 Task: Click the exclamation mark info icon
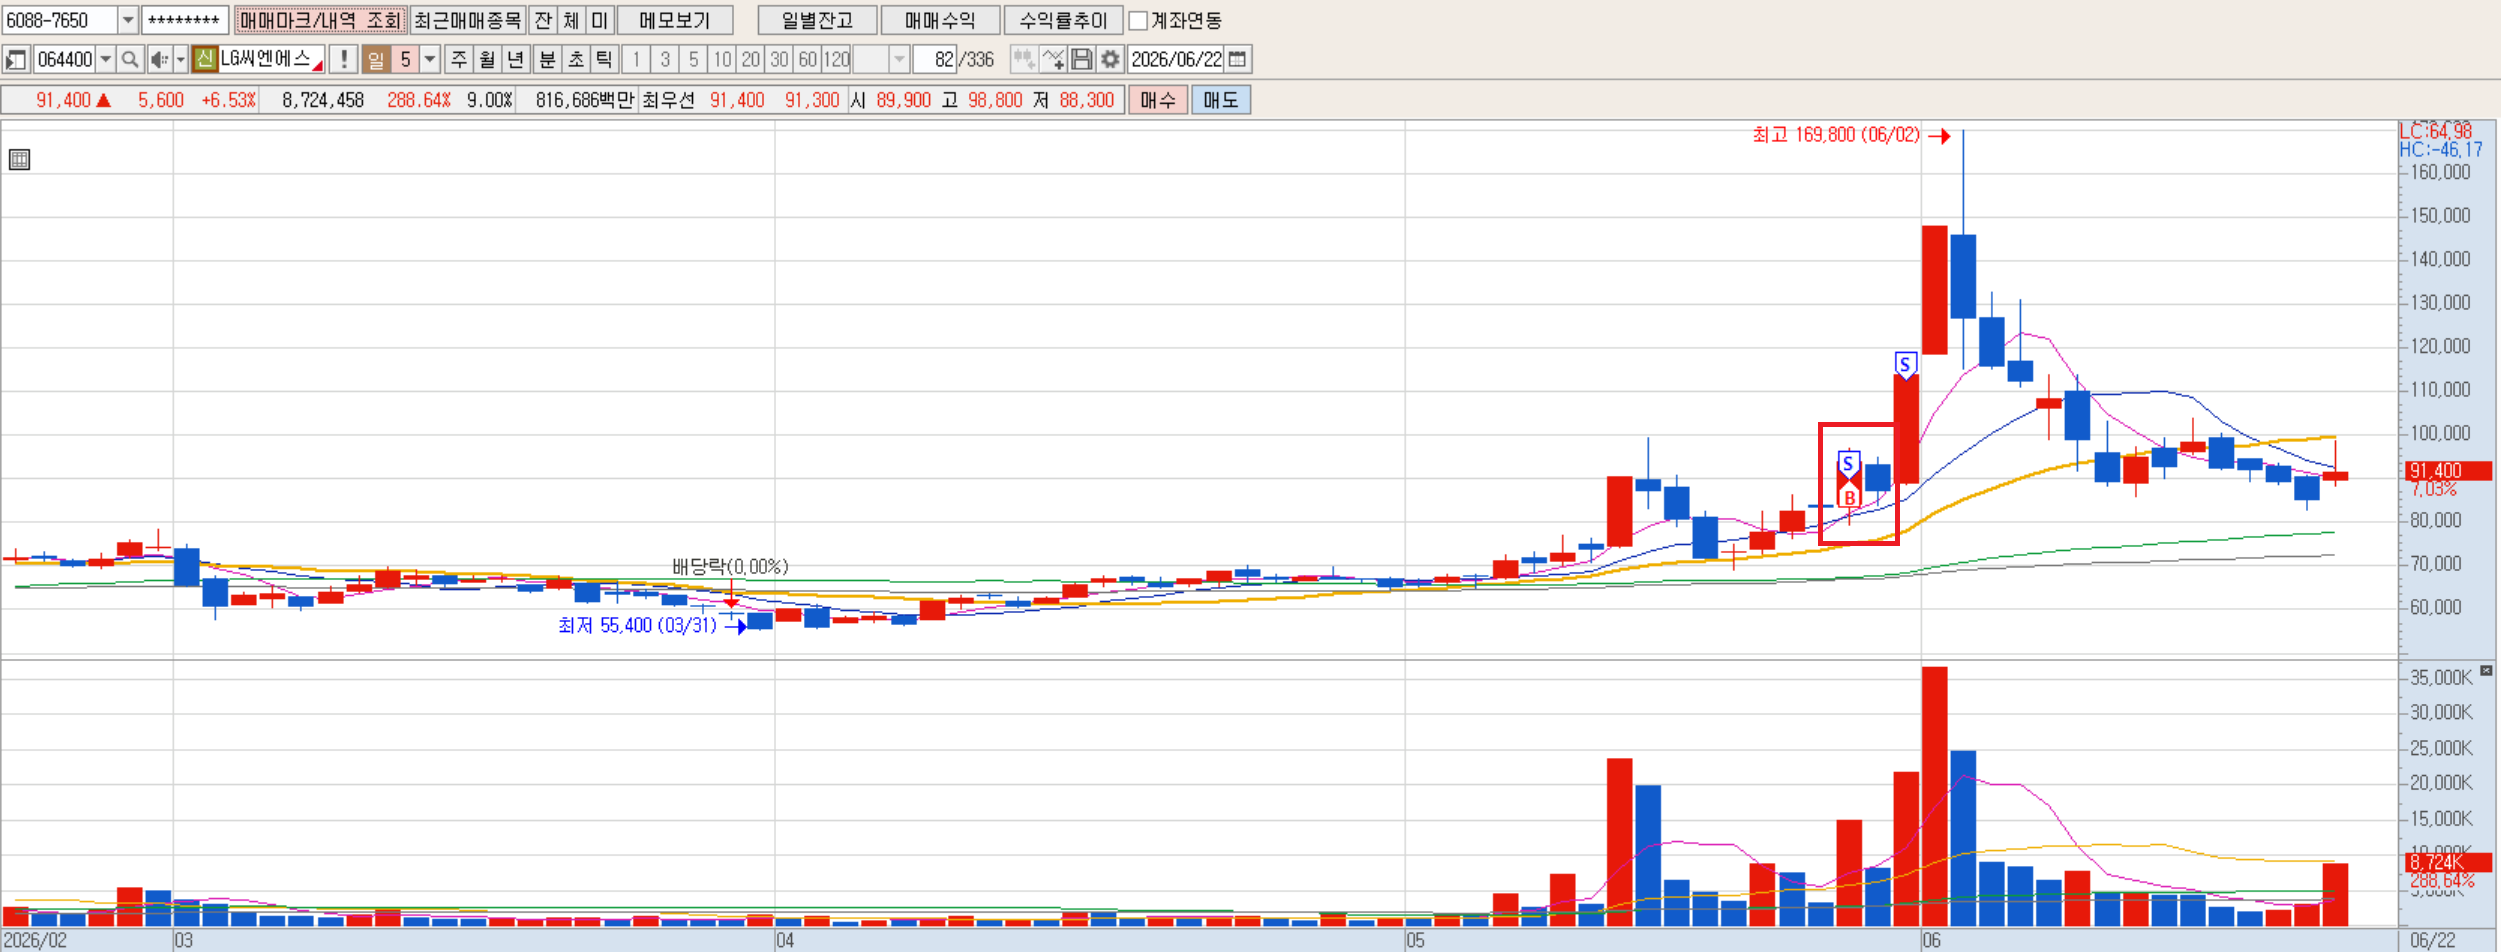tap(343, 60)
